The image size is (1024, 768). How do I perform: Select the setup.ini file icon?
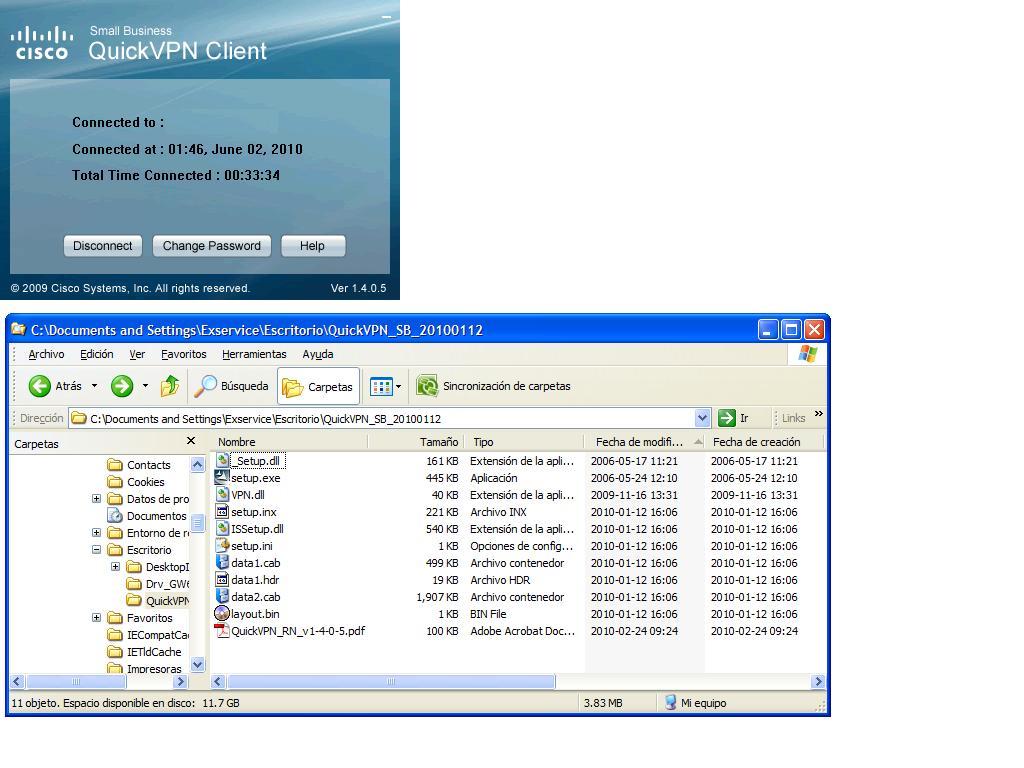point(222,545)
